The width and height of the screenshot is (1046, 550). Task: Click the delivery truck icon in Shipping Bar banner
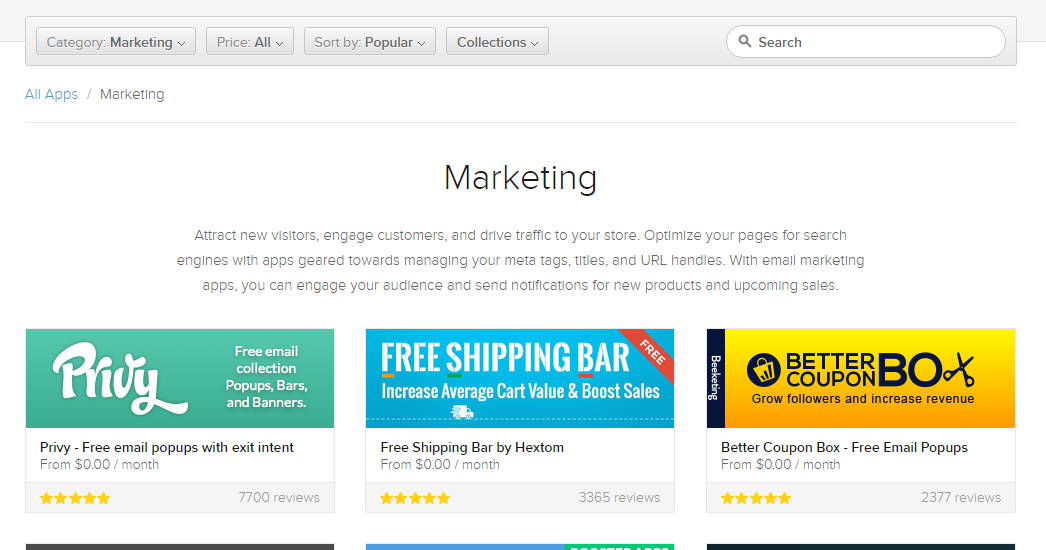click(x=462, y=412)
